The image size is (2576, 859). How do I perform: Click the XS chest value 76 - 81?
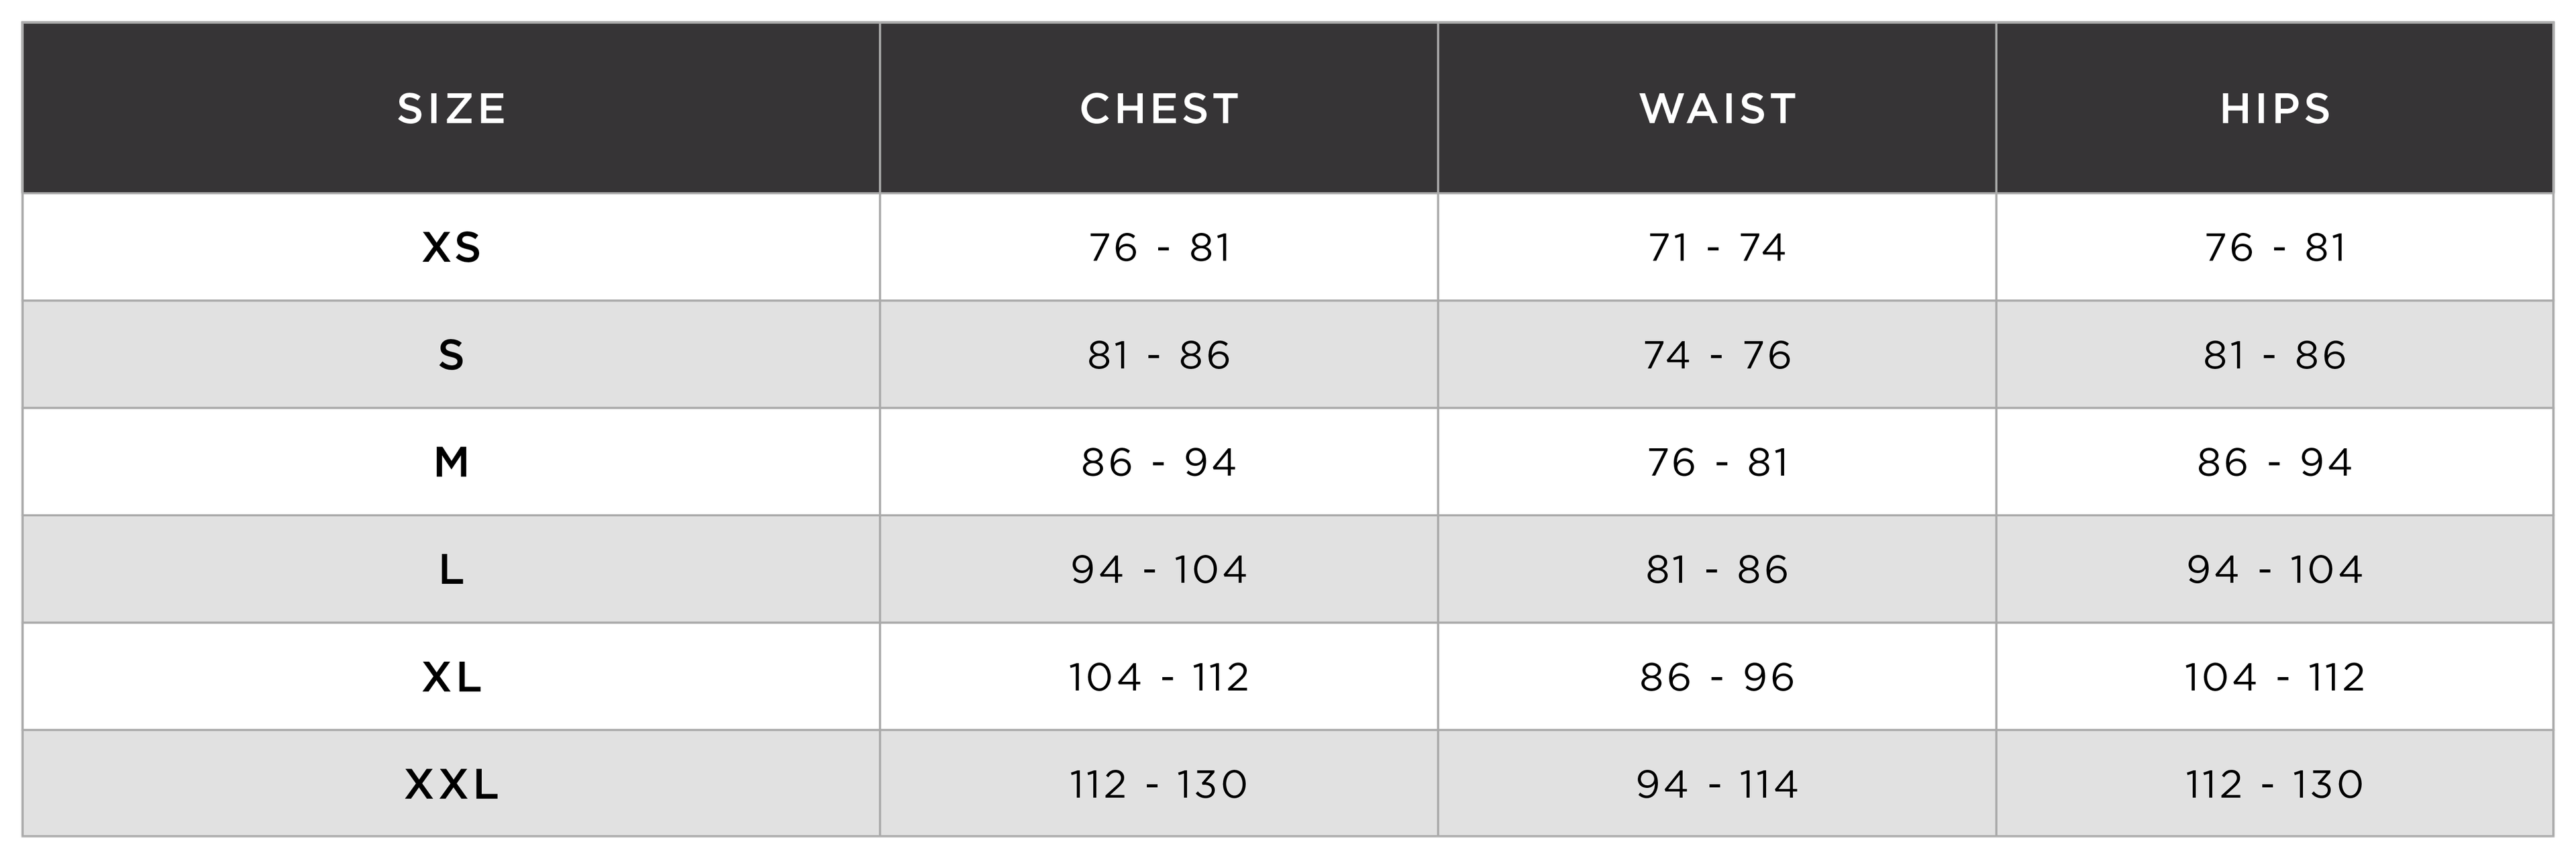[x=1159, y=248]
